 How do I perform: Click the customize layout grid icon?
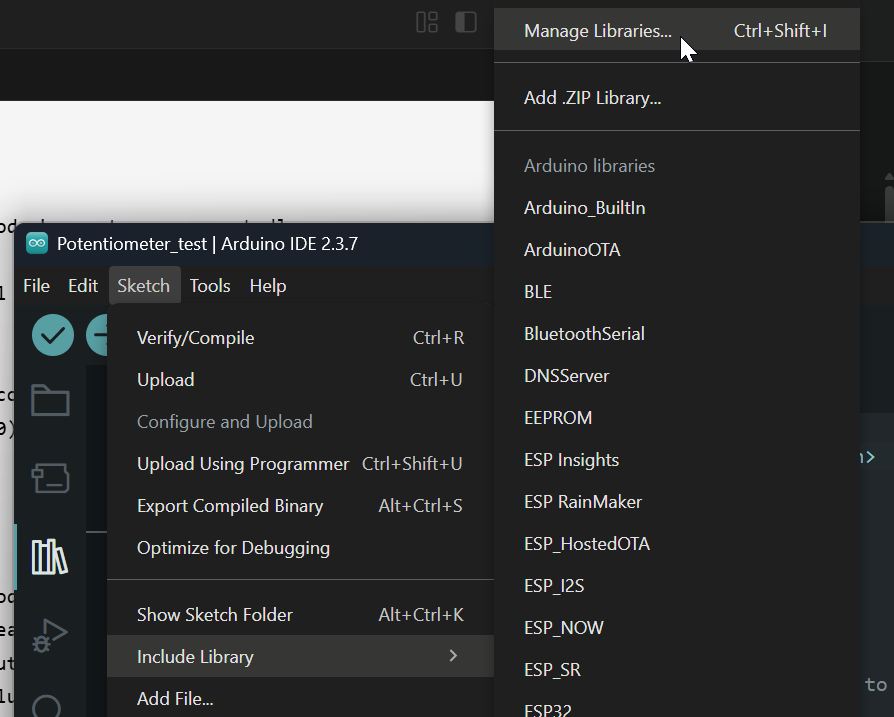pyautogui.click(x=427, y=22)
